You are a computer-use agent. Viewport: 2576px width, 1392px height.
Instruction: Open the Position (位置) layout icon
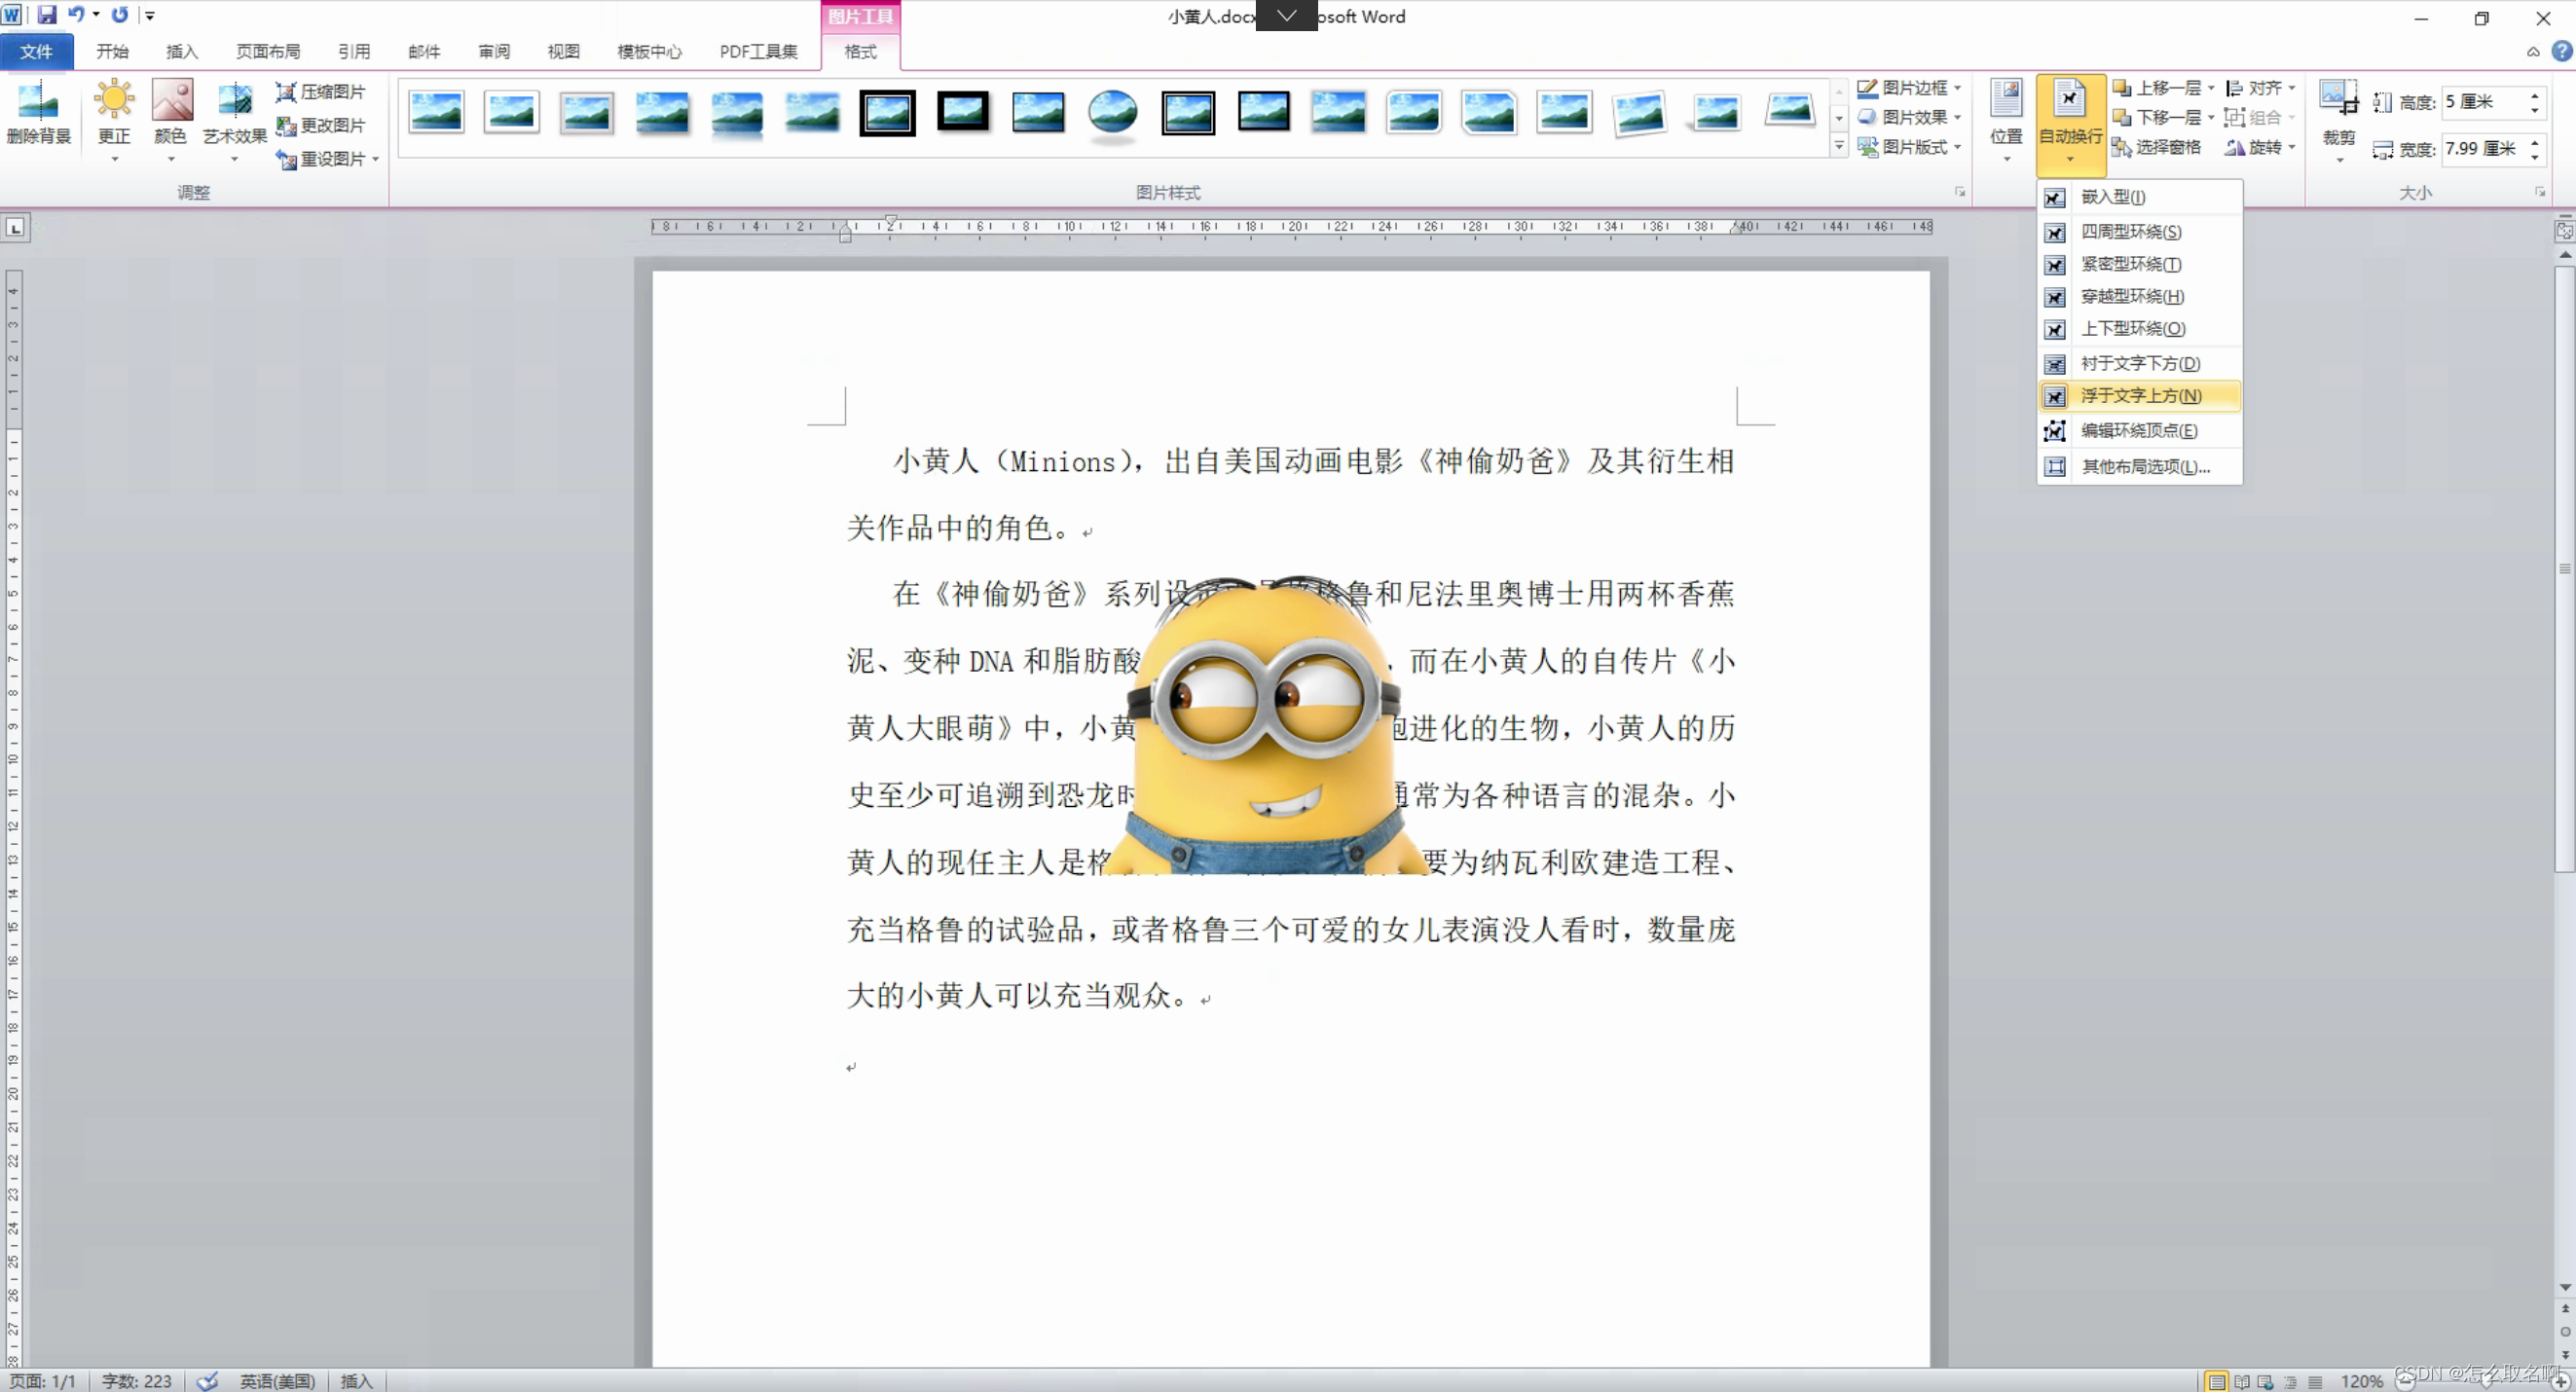coord(2006,100)
